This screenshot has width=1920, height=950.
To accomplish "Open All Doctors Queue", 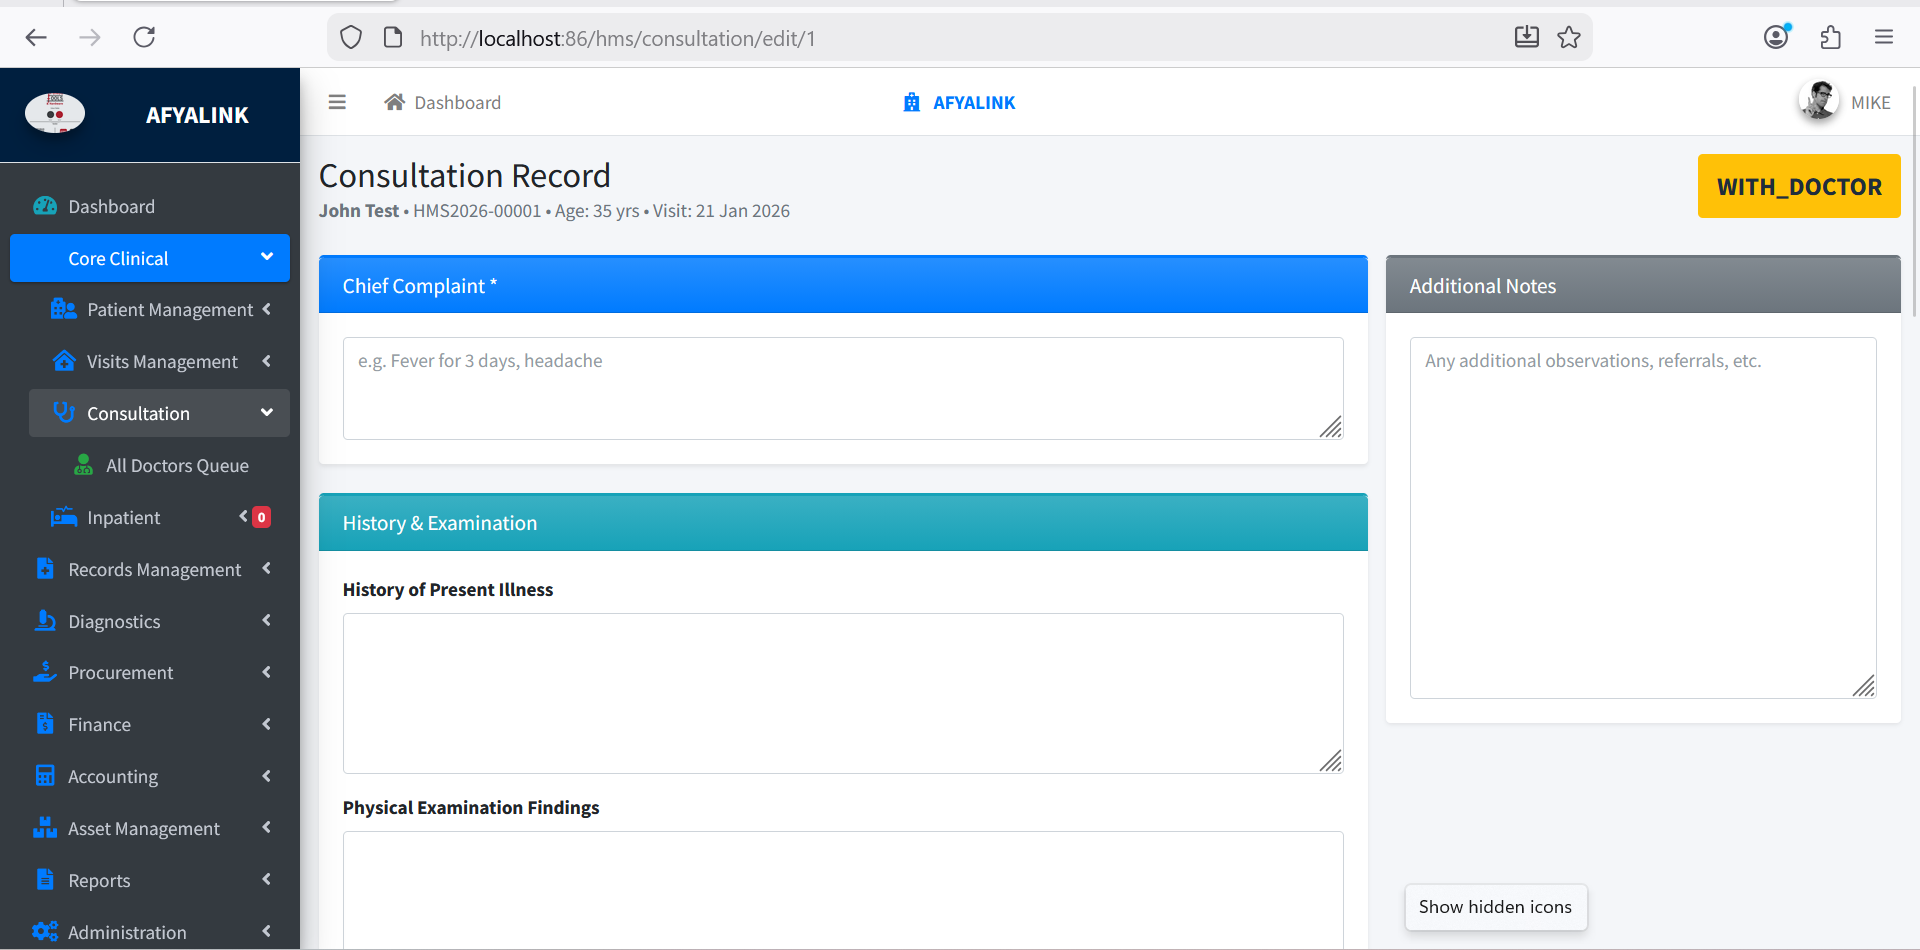I will [x=177, y=465].
